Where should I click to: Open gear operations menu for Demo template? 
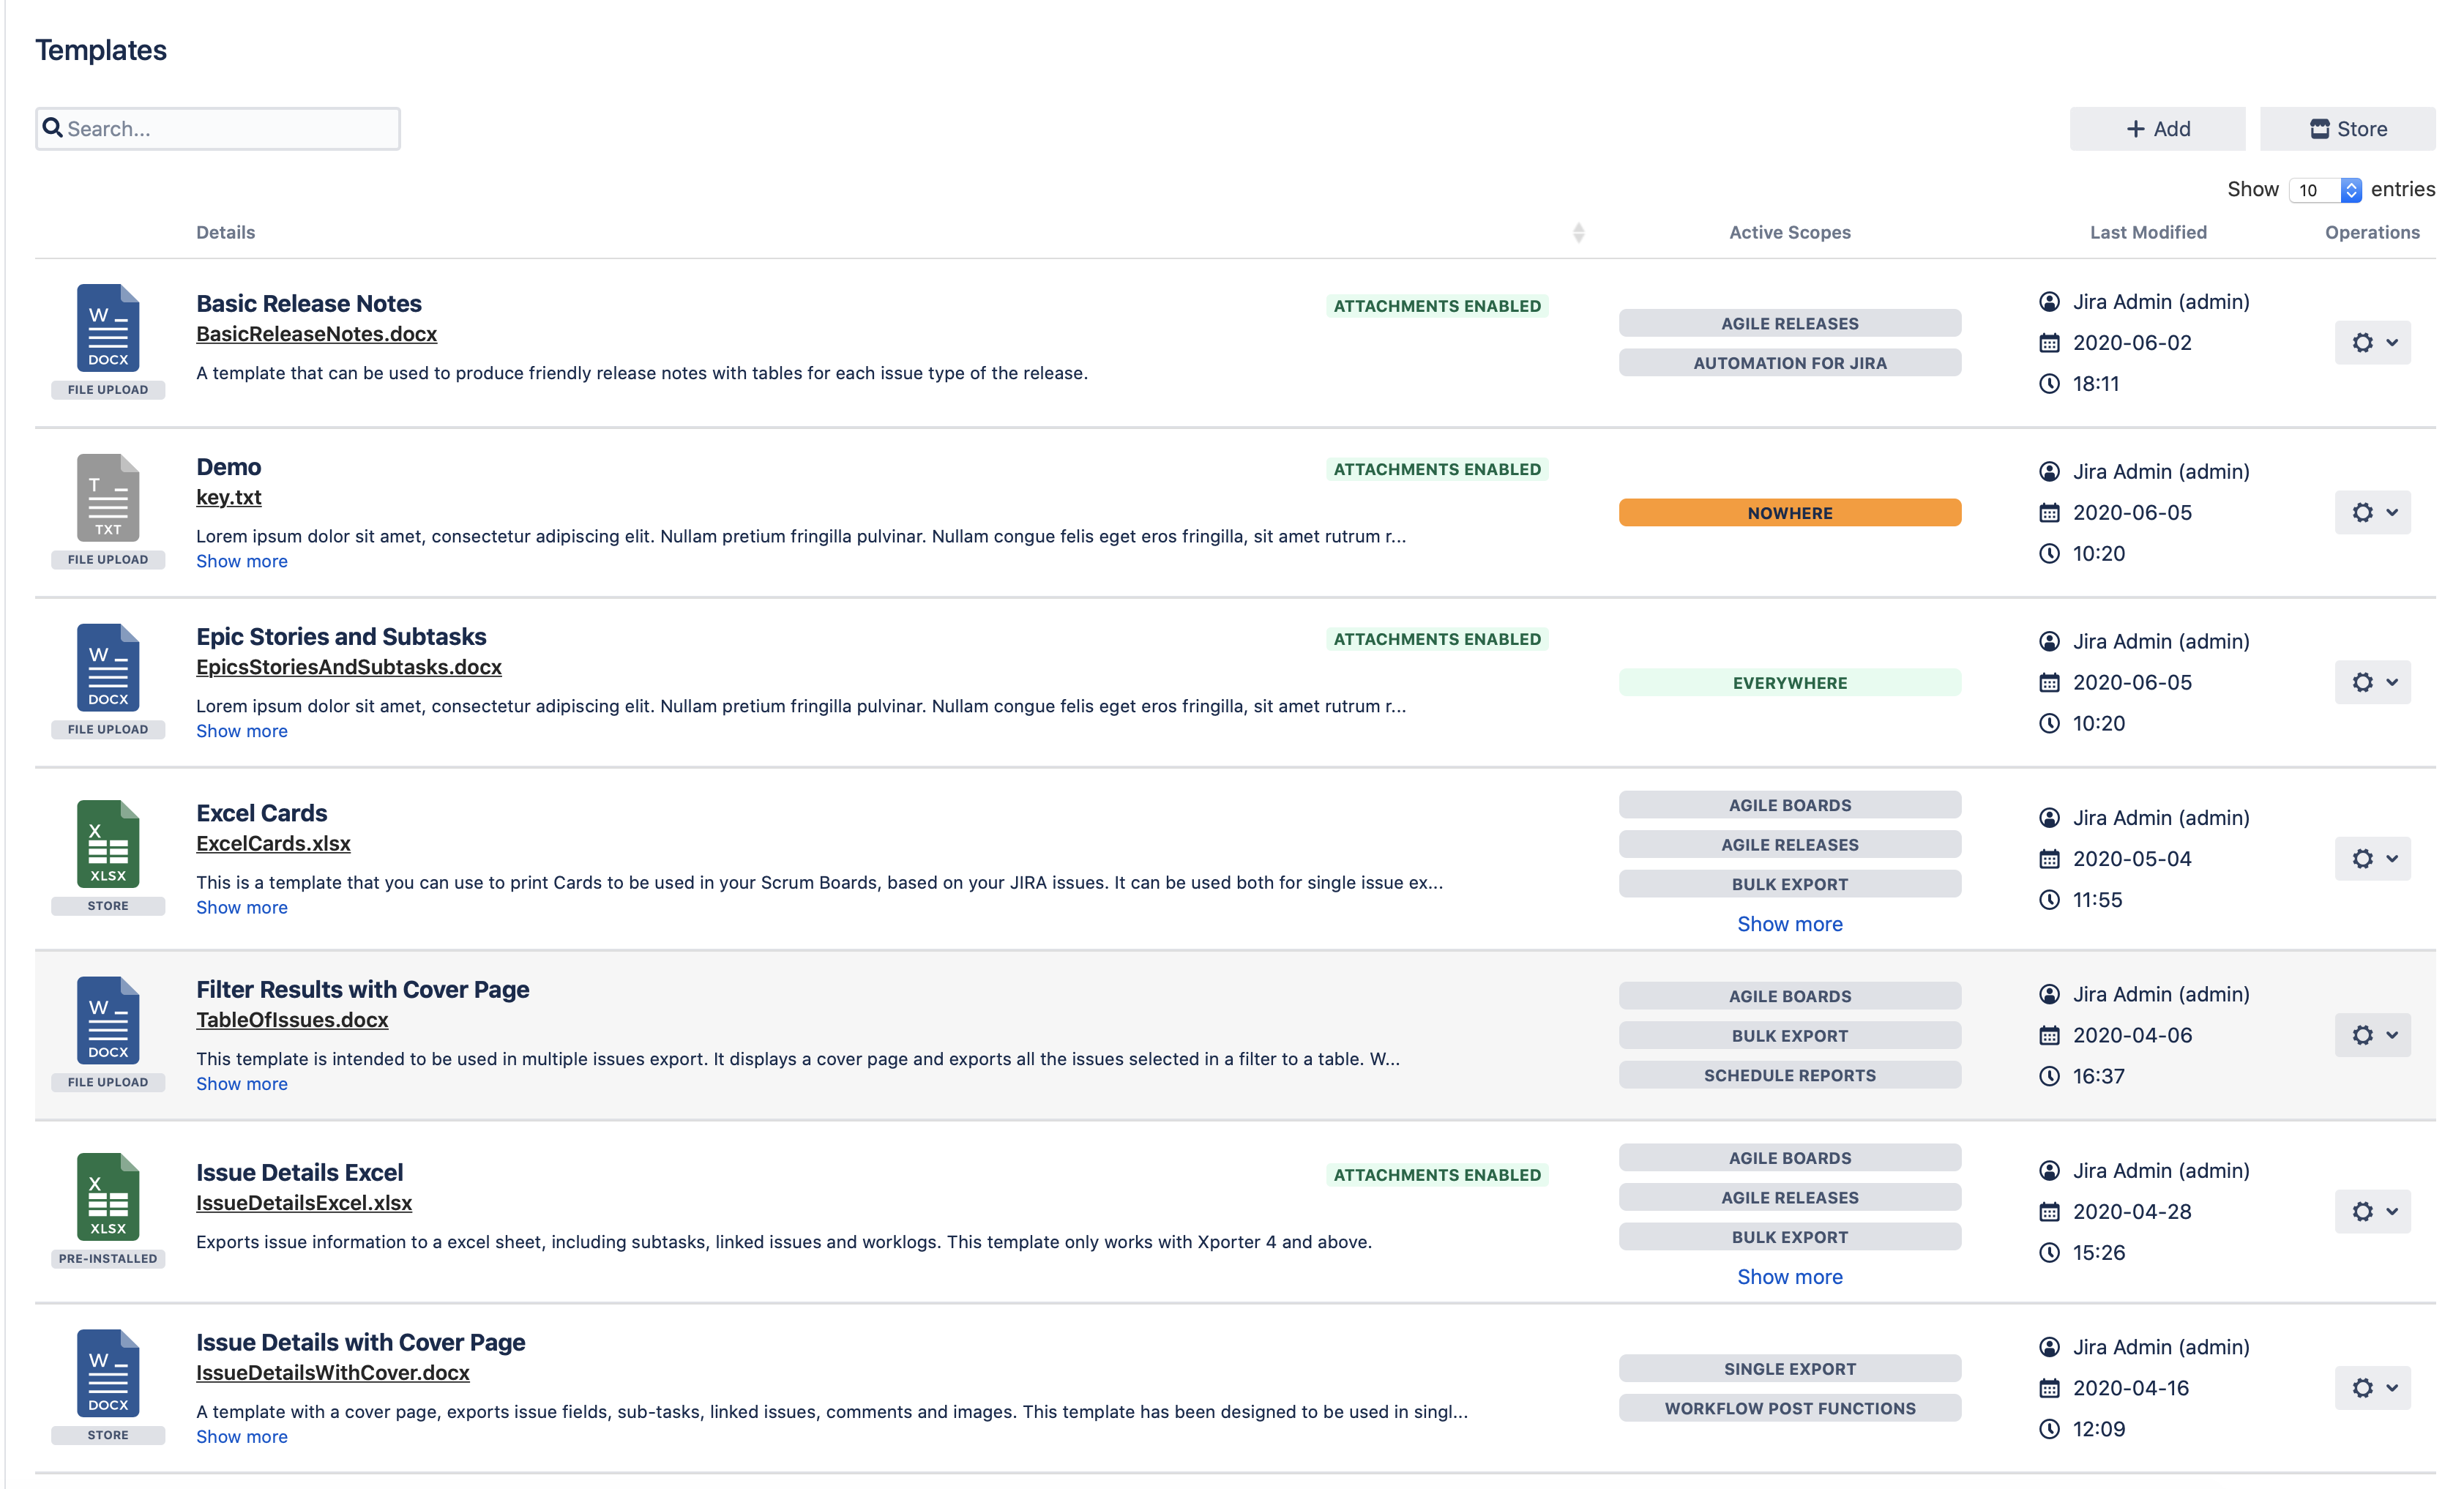[x=2372, y=513]
